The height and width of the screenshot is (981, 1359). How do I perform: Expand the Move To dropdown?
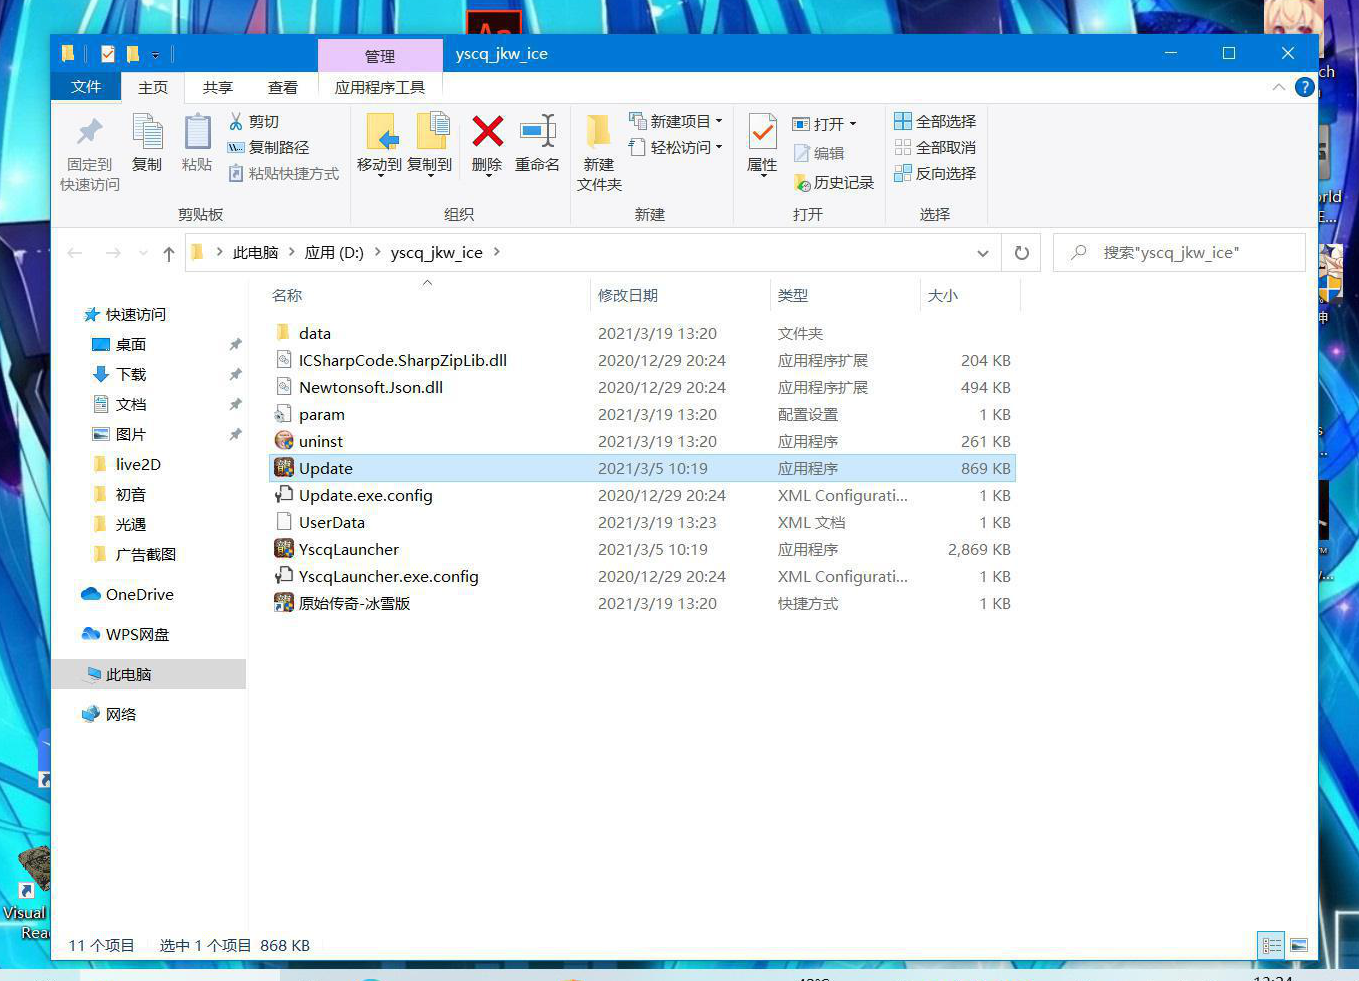click(x=380, y=174)
